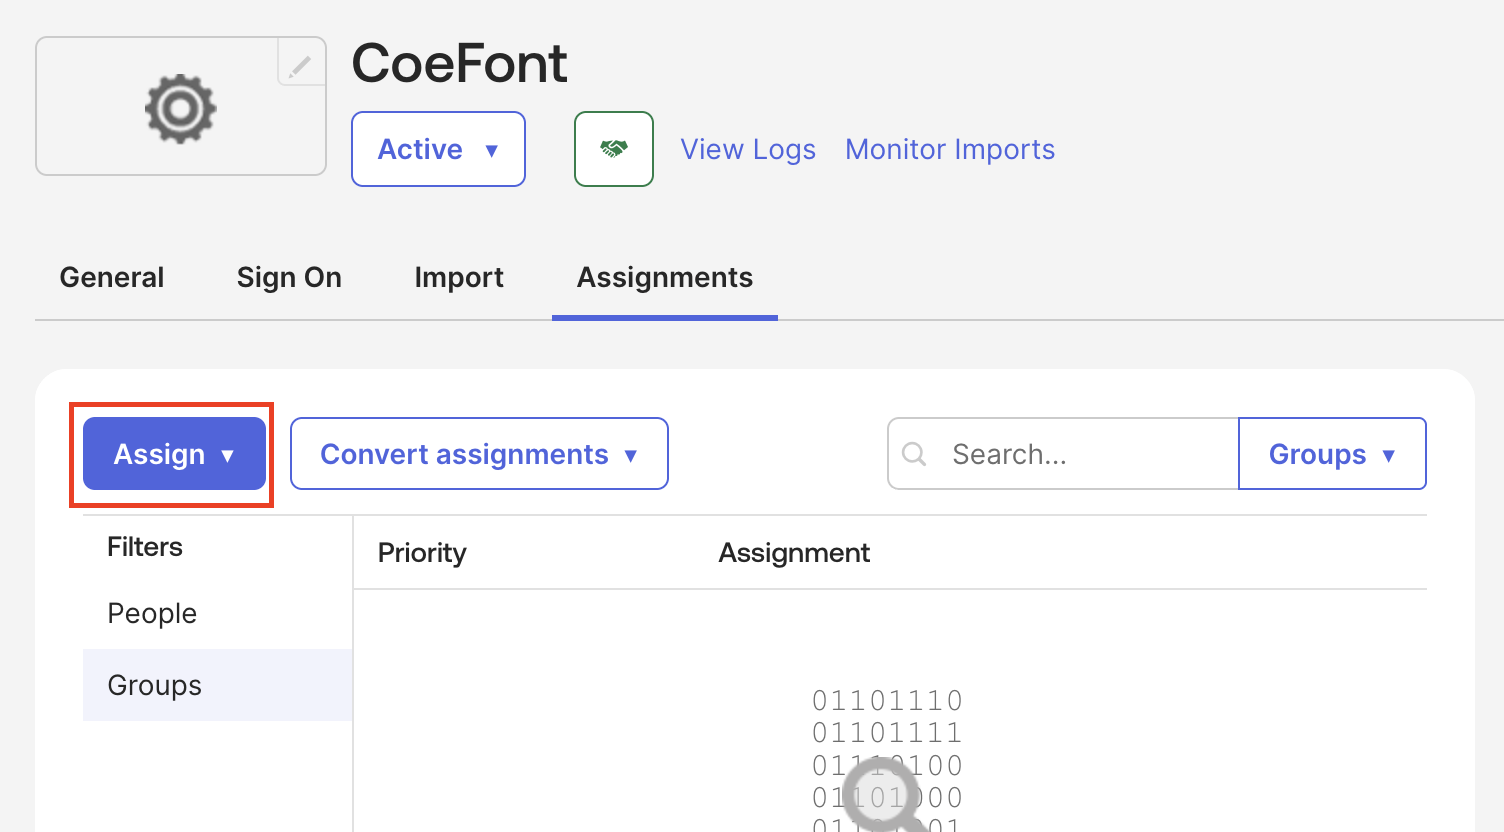Expand the Convert assignments dropdown
Screen dimensions: 1504x832
479,454
